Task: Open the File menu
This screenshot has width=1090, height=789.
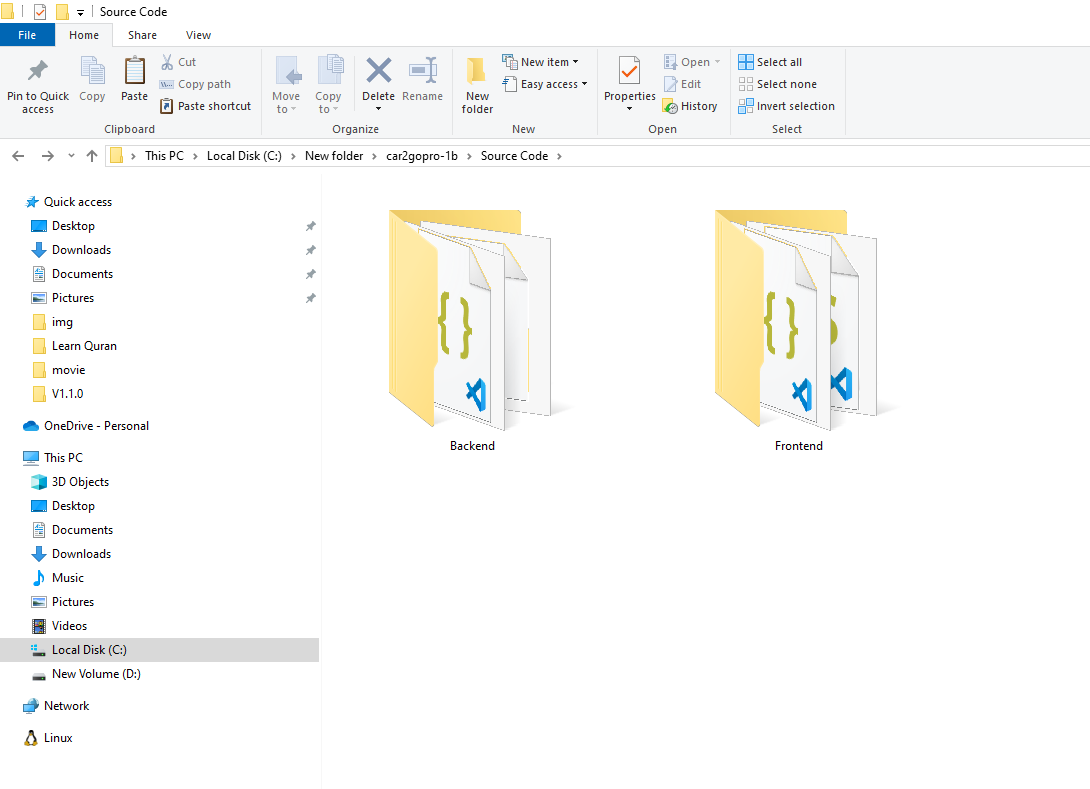Action: click(27, 35)
